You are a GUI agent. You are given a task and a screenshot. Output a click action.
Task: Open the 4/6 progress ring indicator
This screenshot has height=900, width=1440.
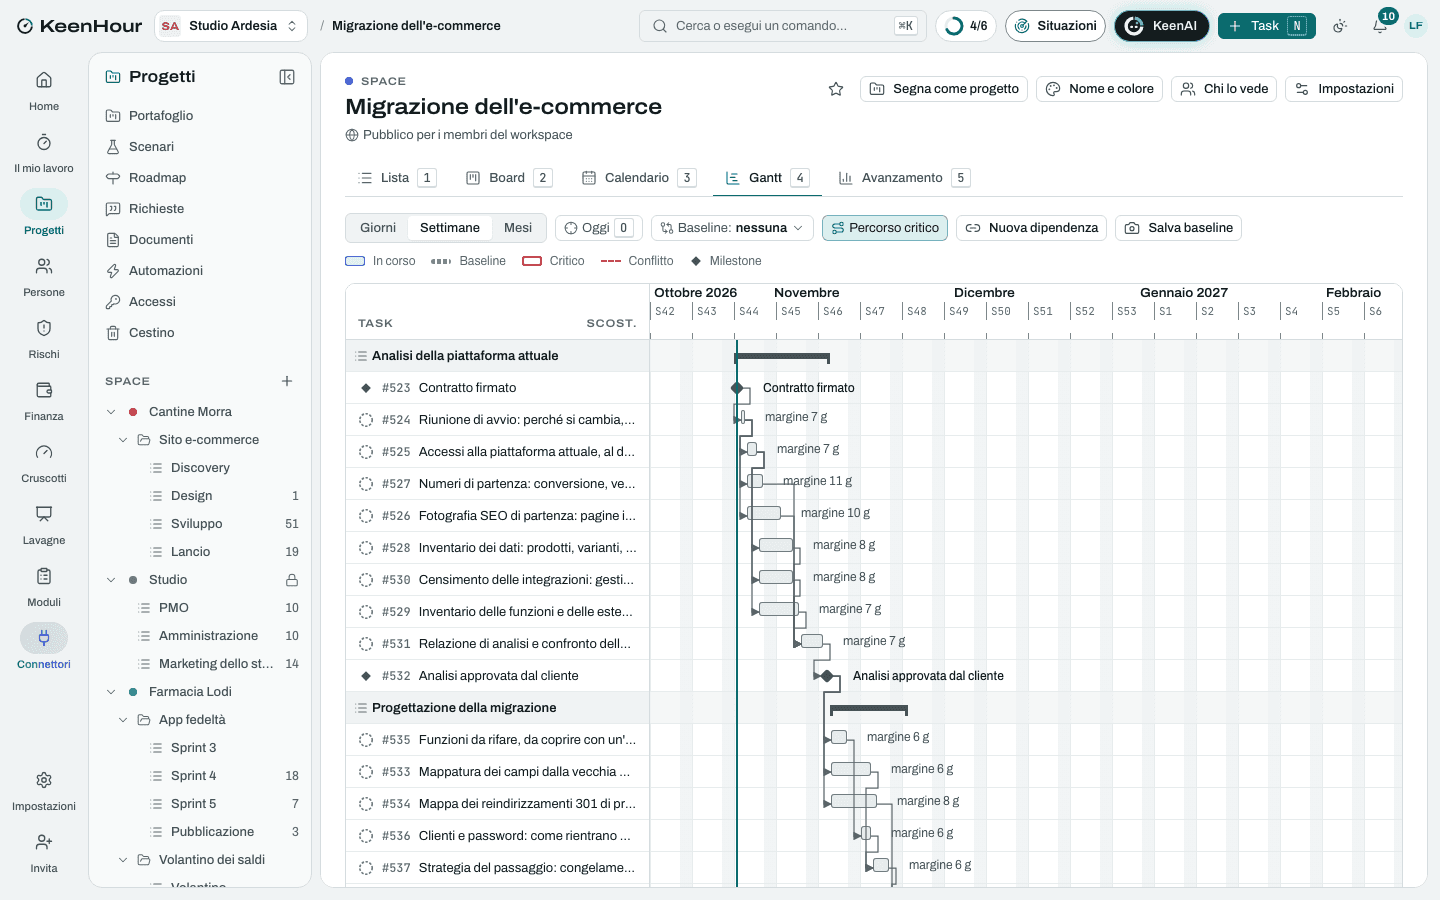(966, 26)
